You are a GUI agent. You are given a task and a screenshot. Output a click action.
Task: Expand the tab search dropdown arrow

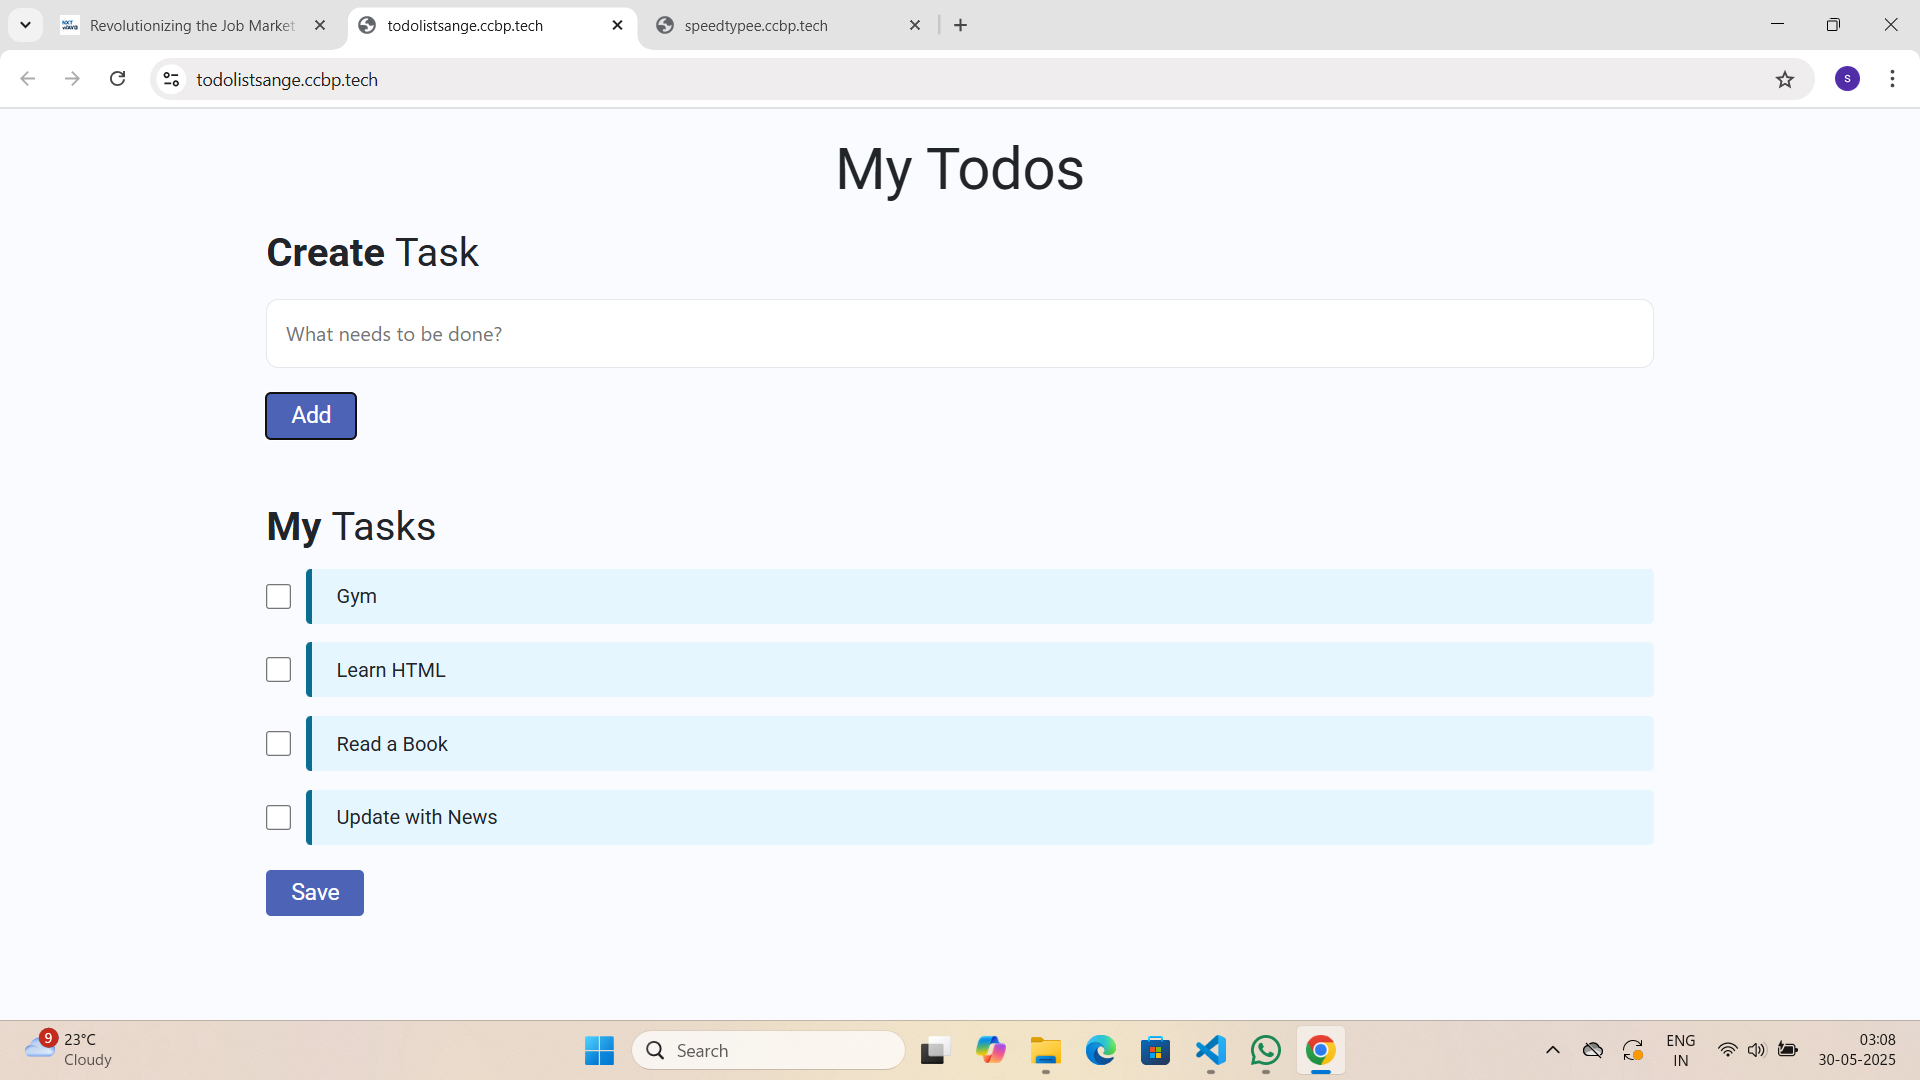tap(25, 25)
